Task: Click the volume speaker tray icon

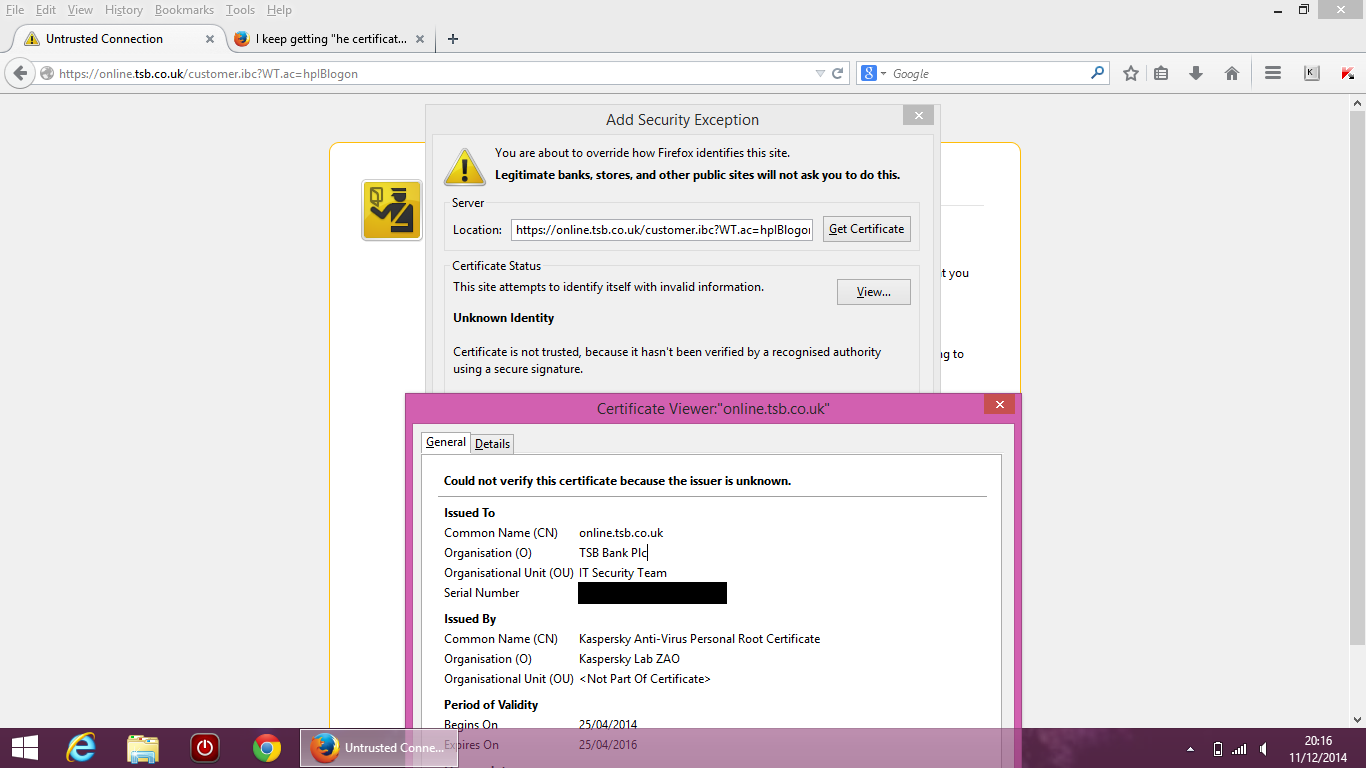Action: 1264,749
